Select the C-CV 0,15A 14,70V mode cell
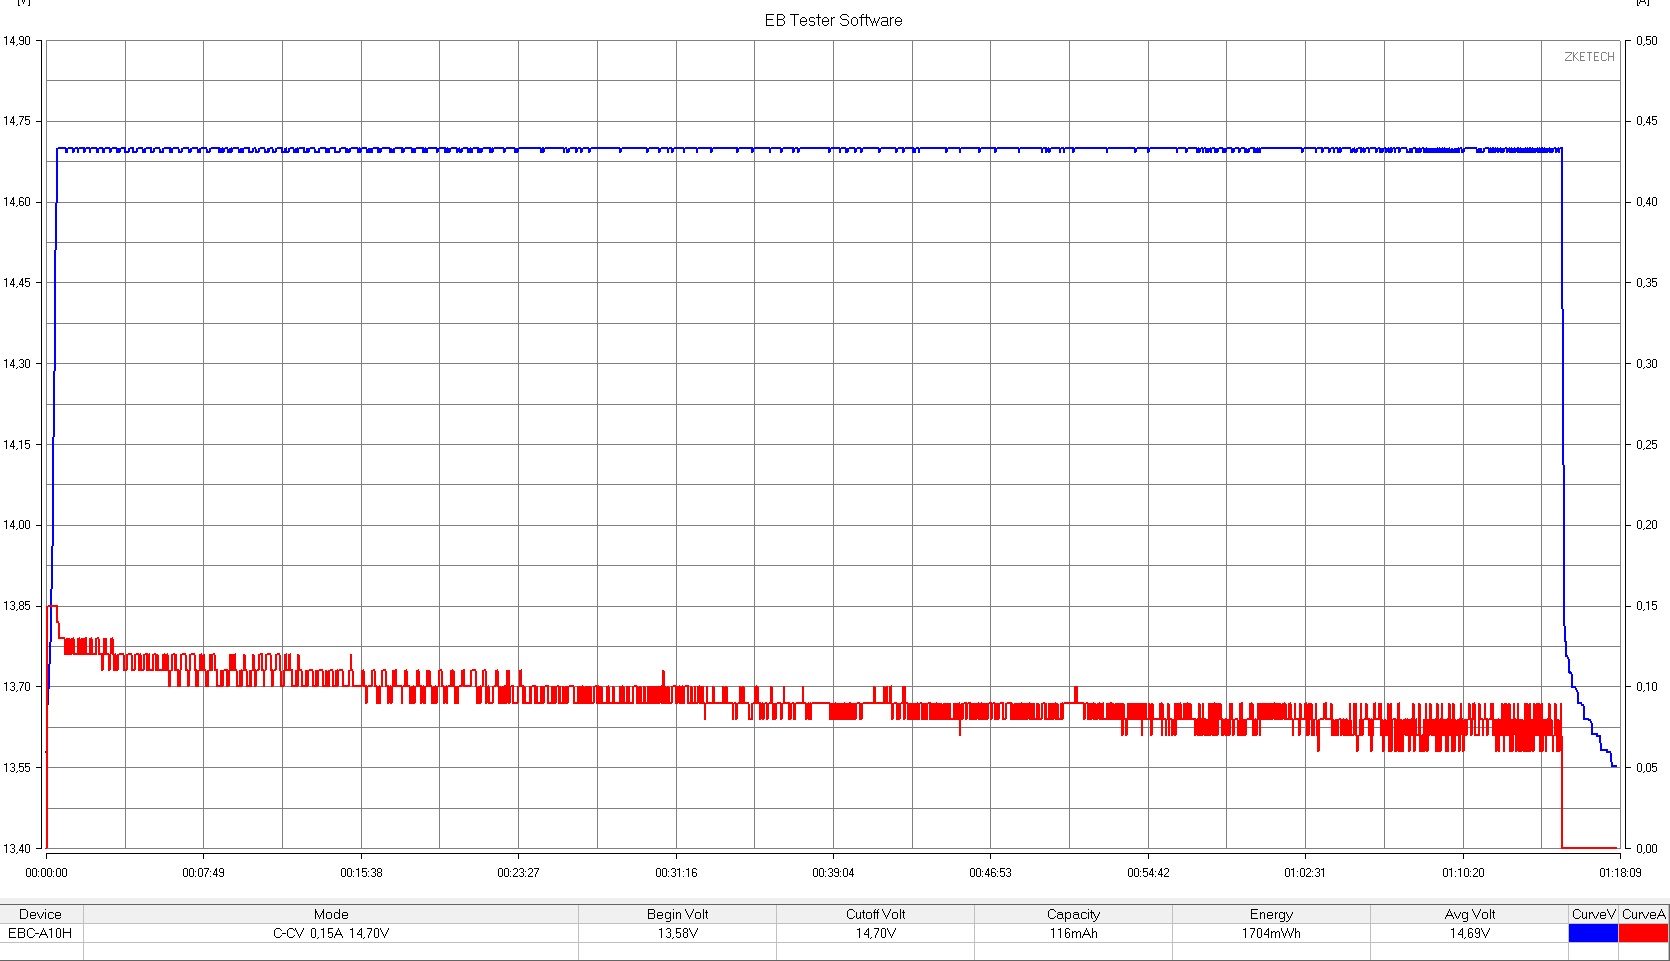The width and height of the screenshot is (1670, 961). (331, 933)
